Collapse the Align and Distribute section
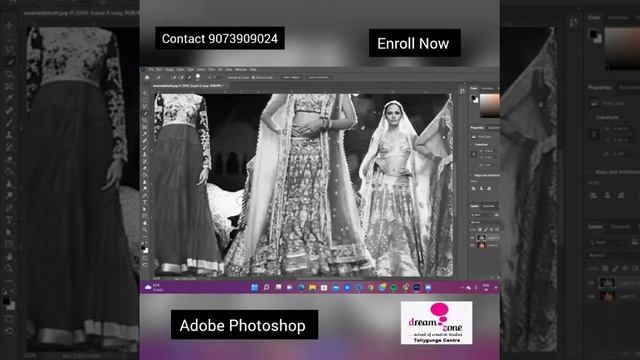This screenshot has width=640, height=360. click(471, 175)
